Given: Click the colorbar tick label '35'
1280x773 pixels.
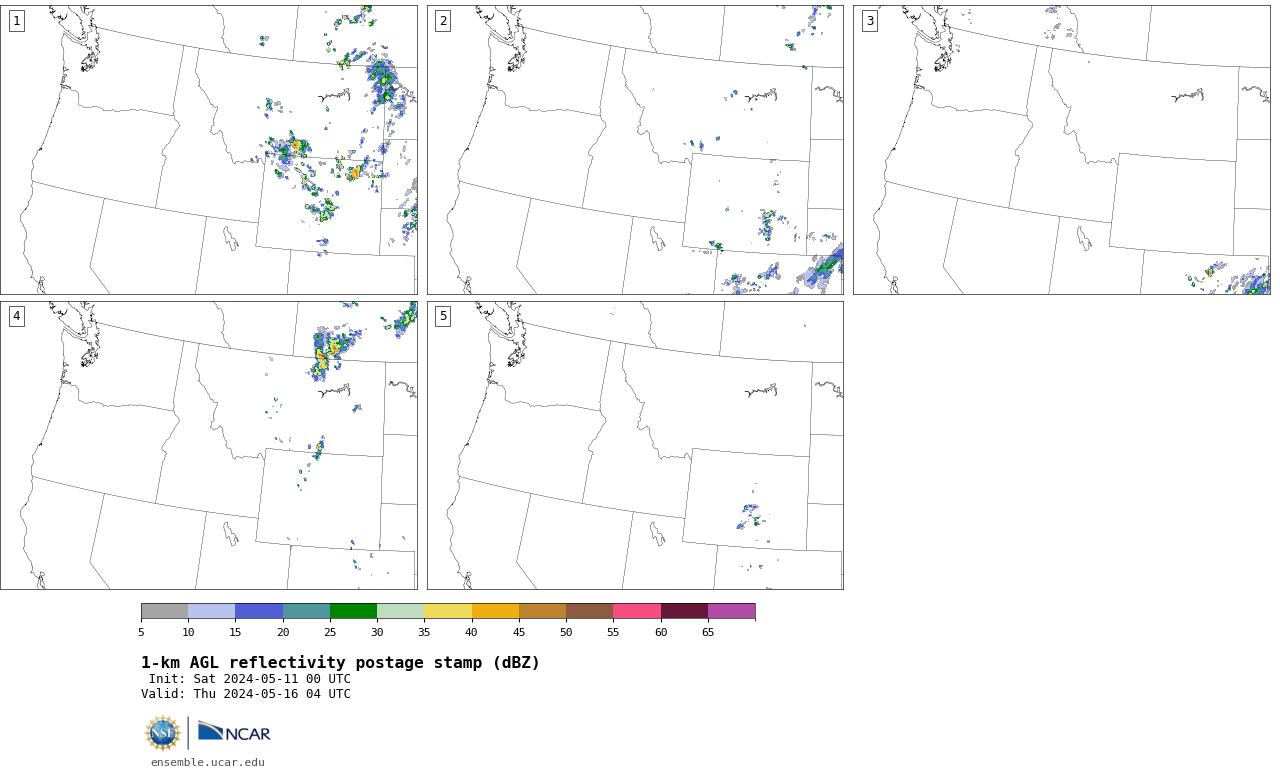Looking at the screenshot, I should [424, 632].
